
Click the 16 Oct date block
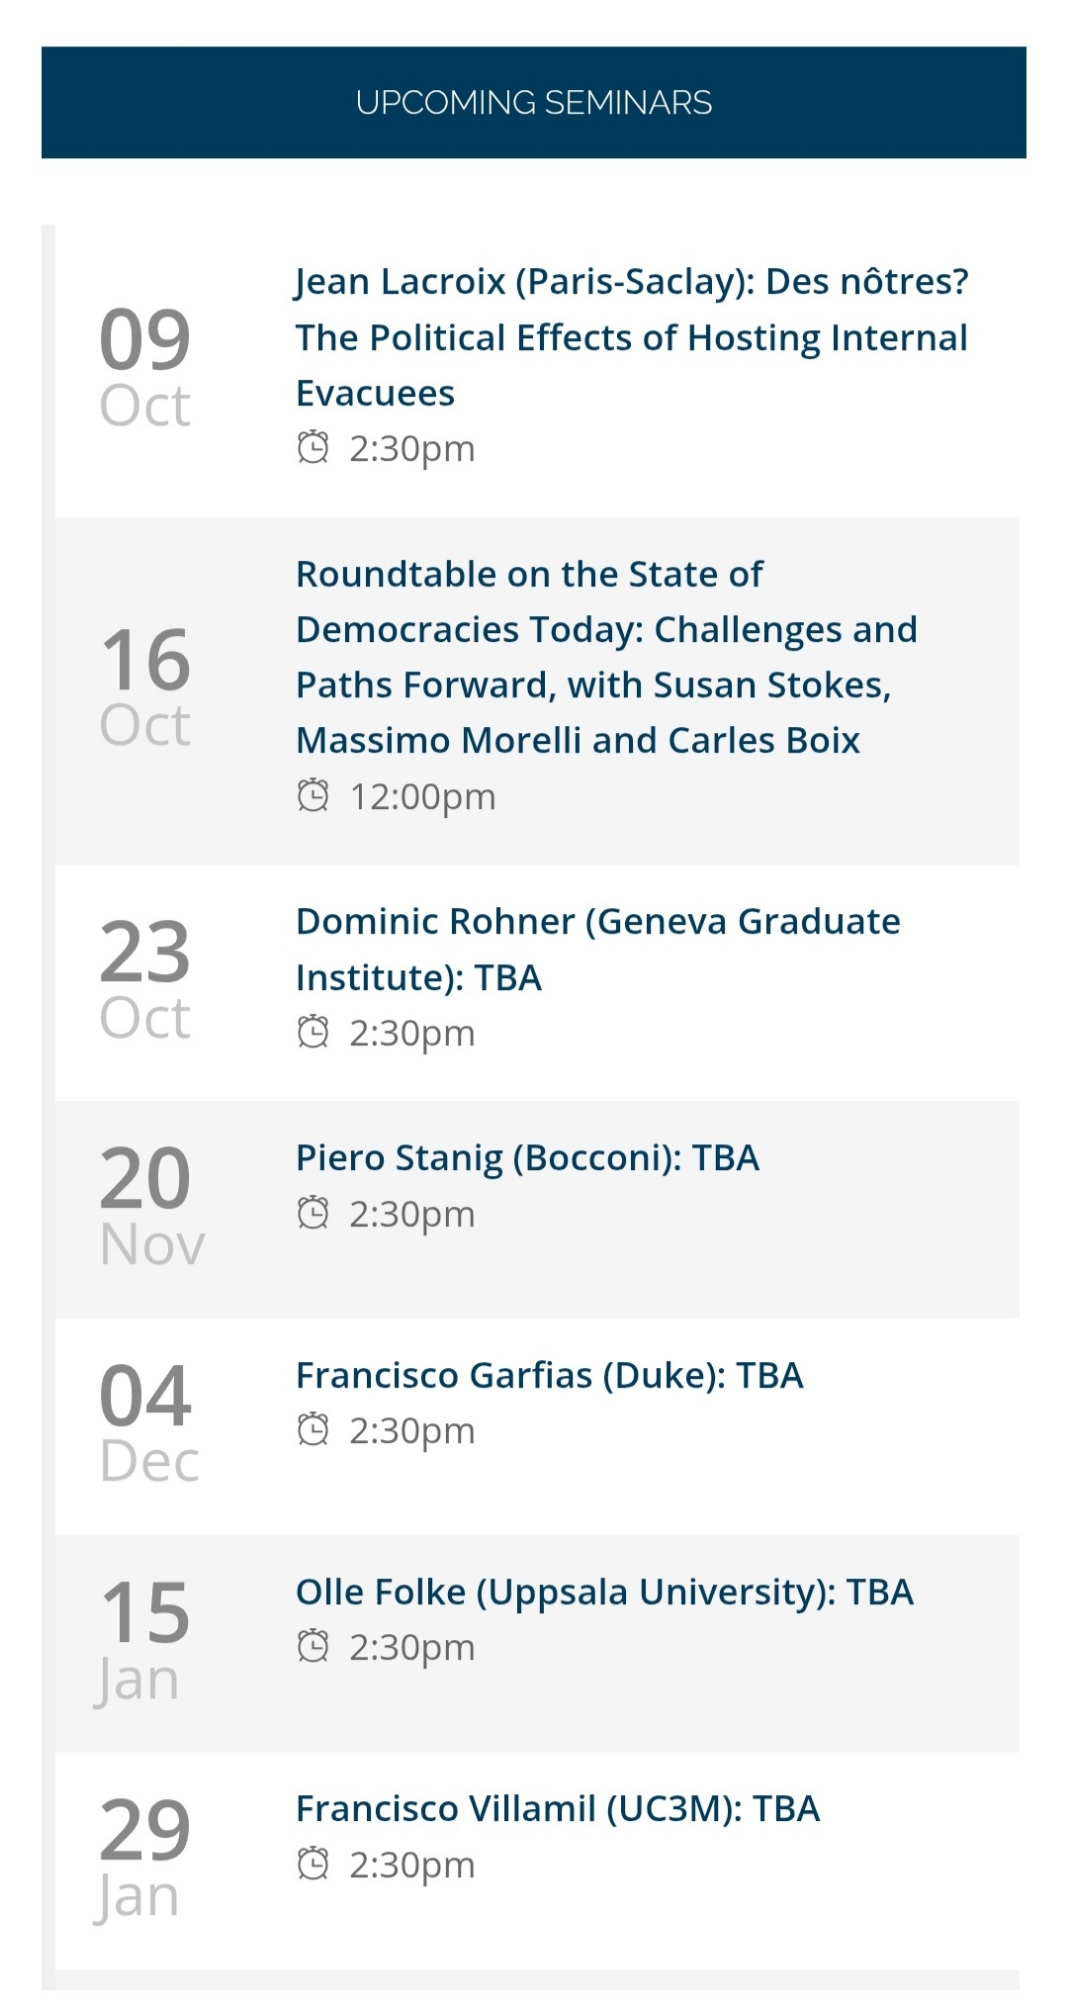[145, 687]
